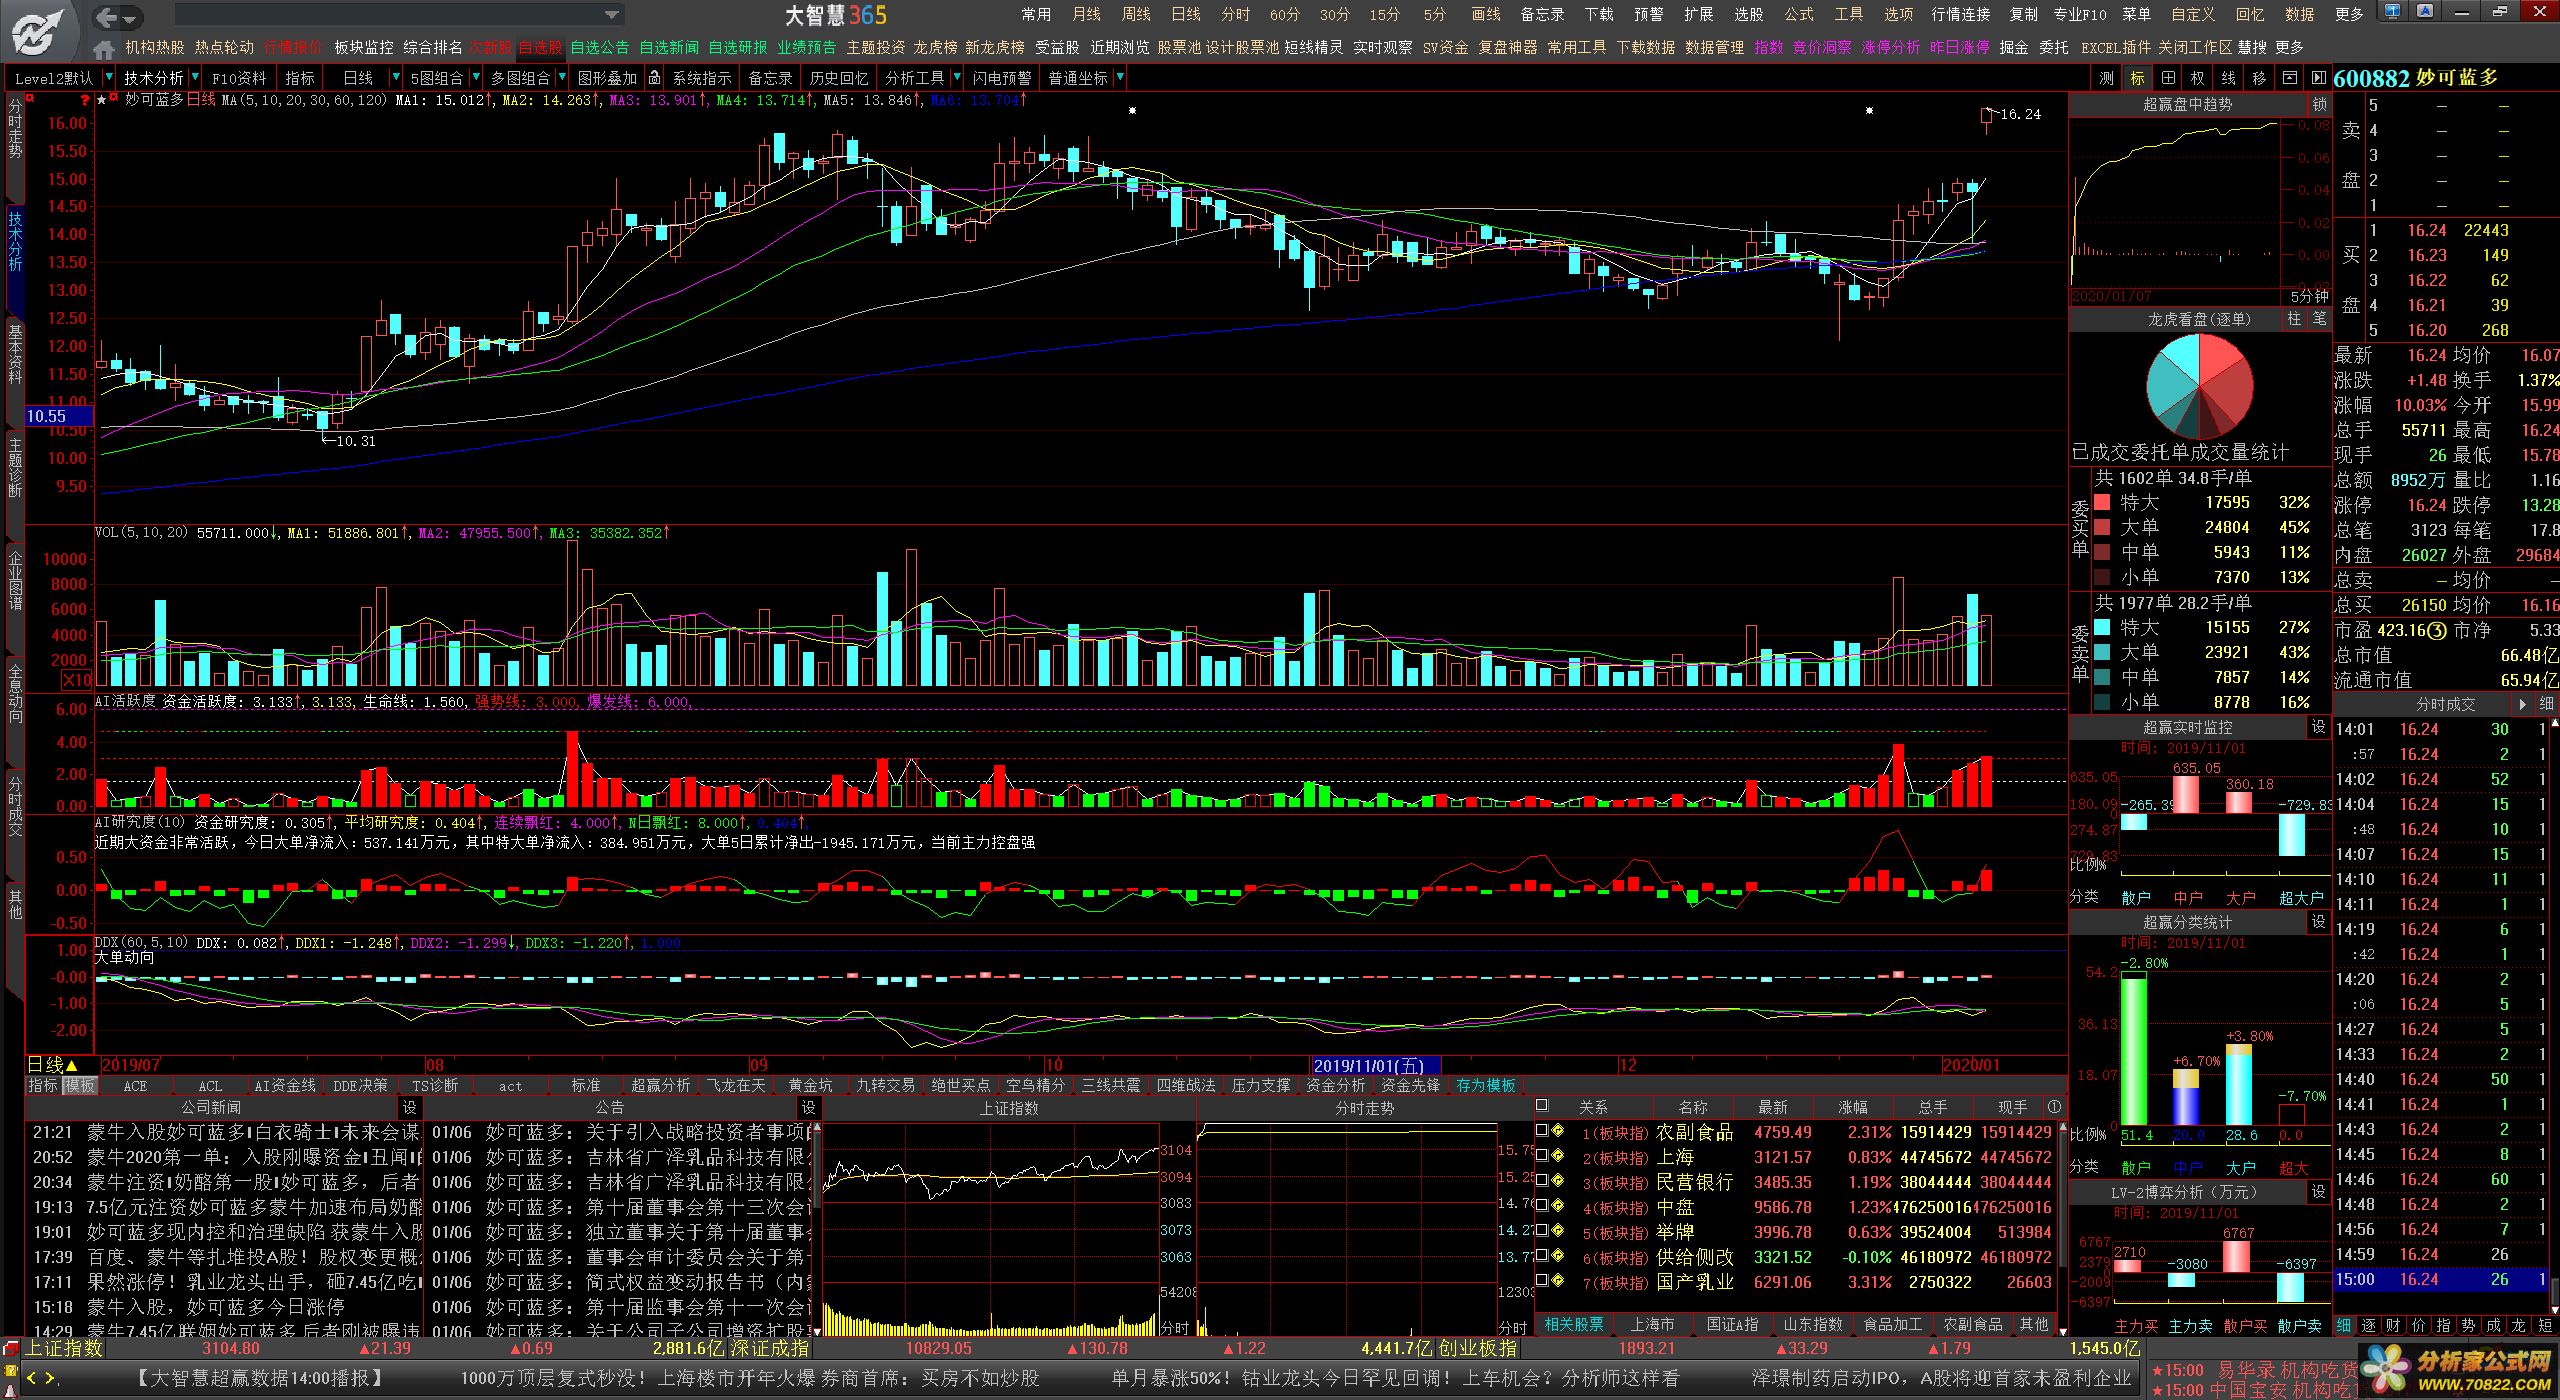
Task: Open the 技术分析 dropdown arrow
Action: tap(195, 78)
